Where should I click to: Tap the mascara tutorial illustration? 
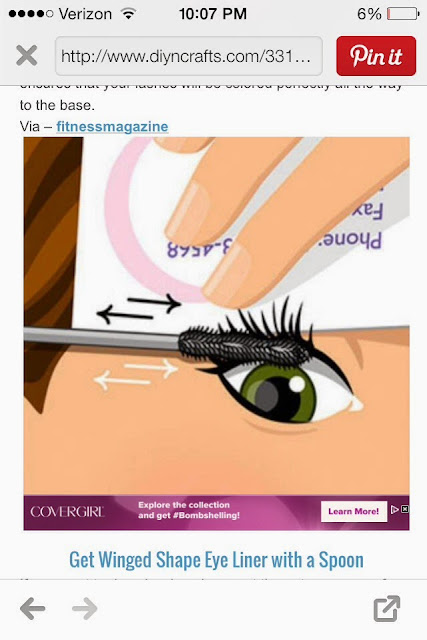[x=216, y=316]
